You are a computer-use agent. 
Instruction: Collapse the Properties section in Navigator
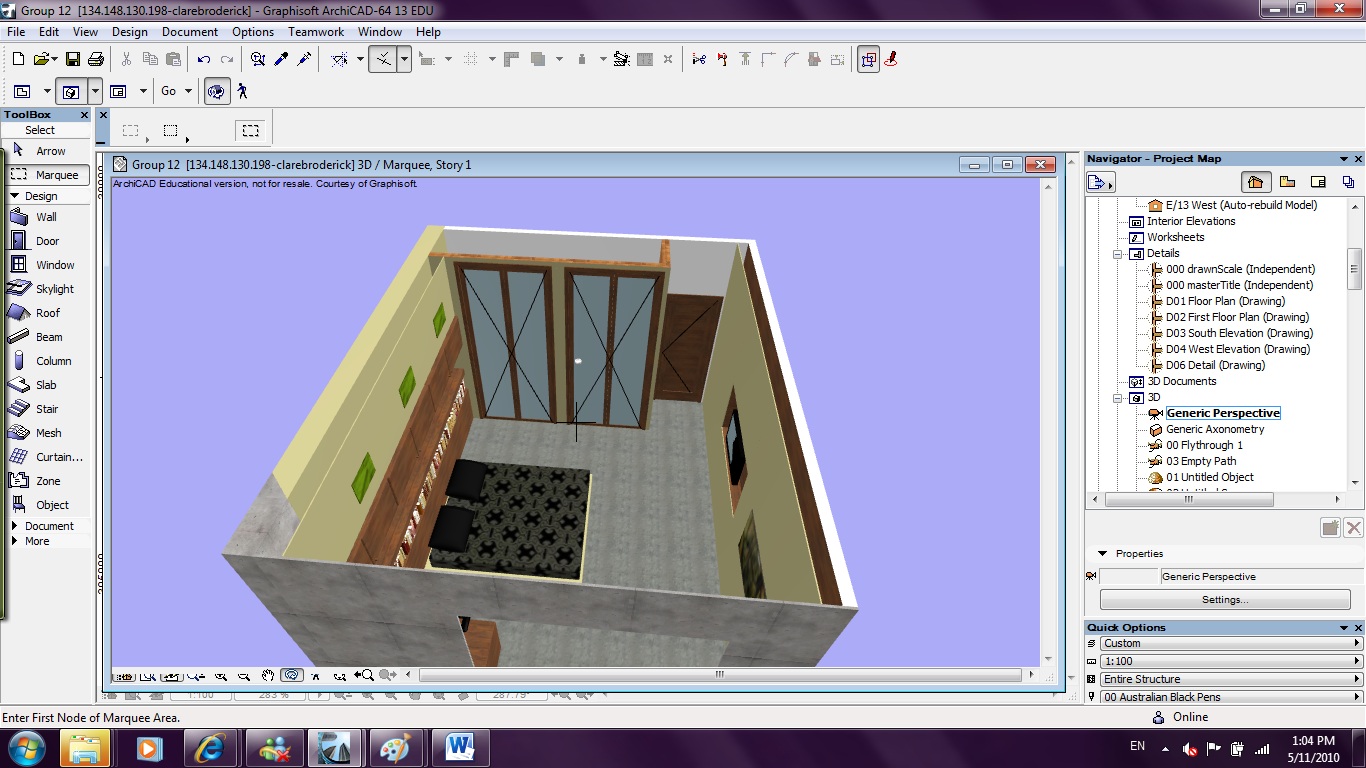point(1103,553)
